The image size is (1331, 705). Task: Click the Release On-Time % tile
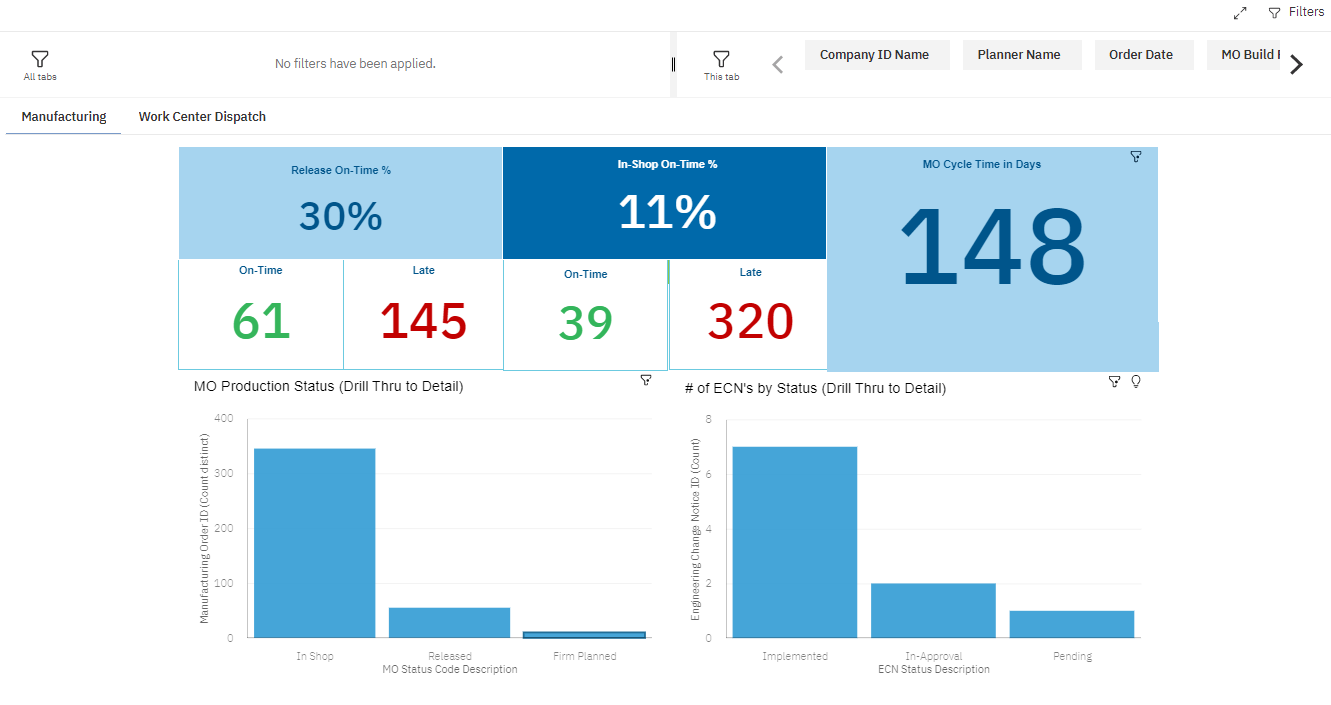click(340, 203)
